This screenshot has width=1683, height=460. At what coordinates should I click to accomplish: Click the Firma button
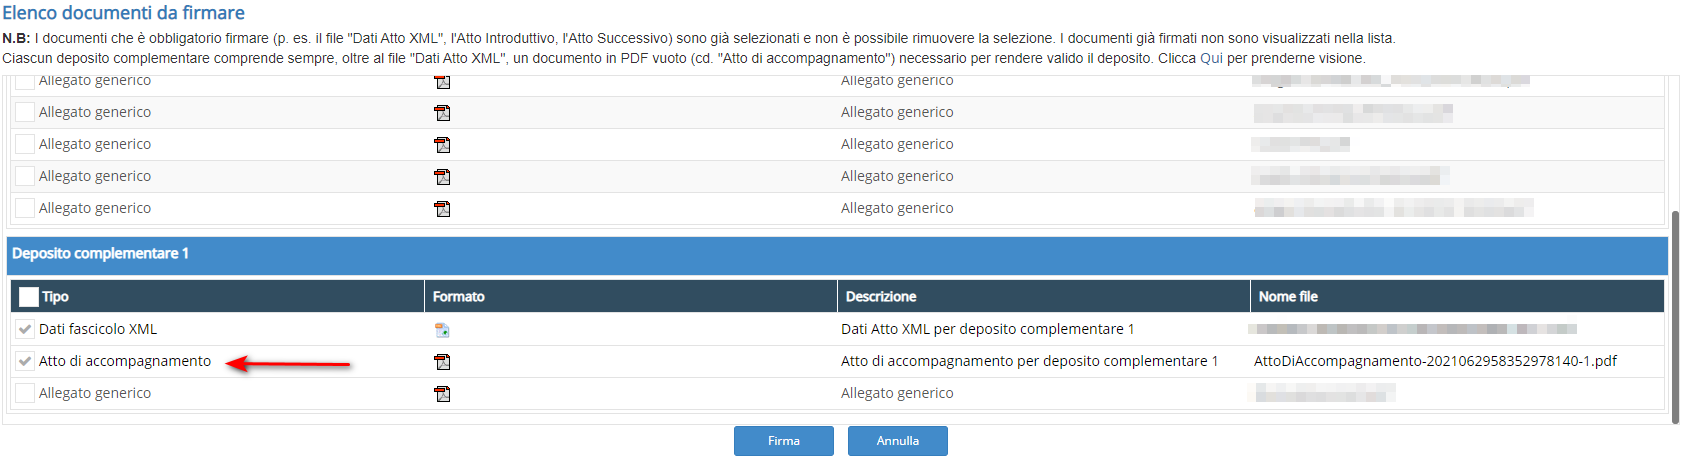click(783, 441)
